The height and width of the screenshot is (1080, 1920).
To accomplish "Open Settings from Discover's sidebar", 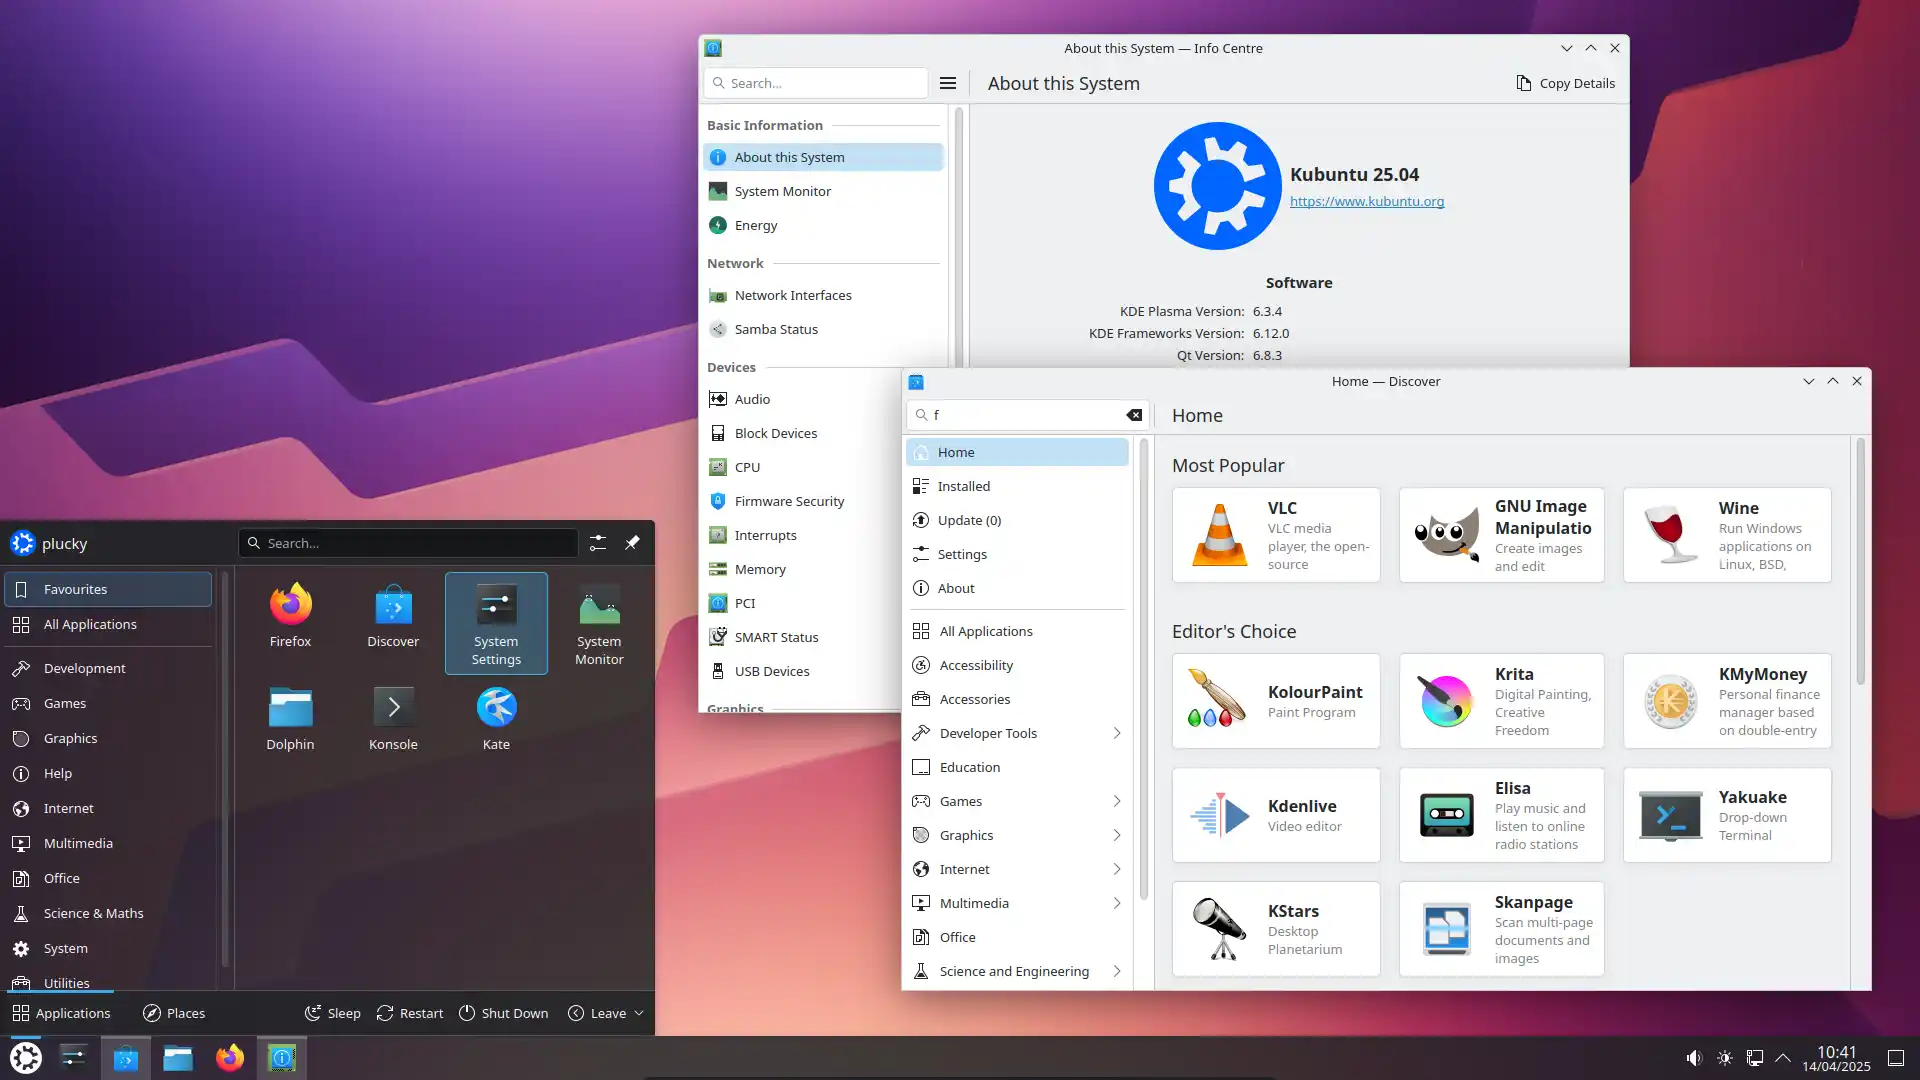I will 963,553.
